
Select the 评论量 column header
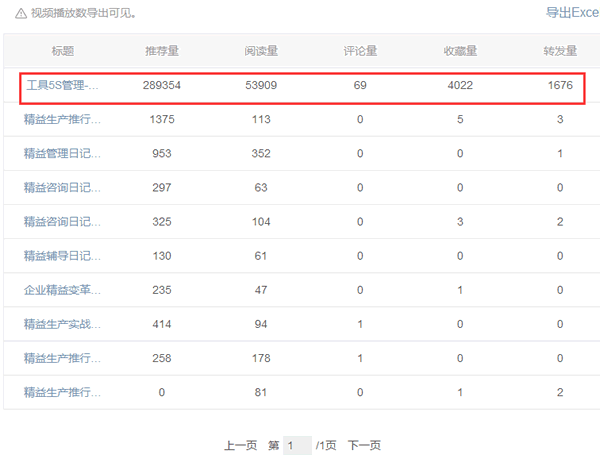point(360,51)
